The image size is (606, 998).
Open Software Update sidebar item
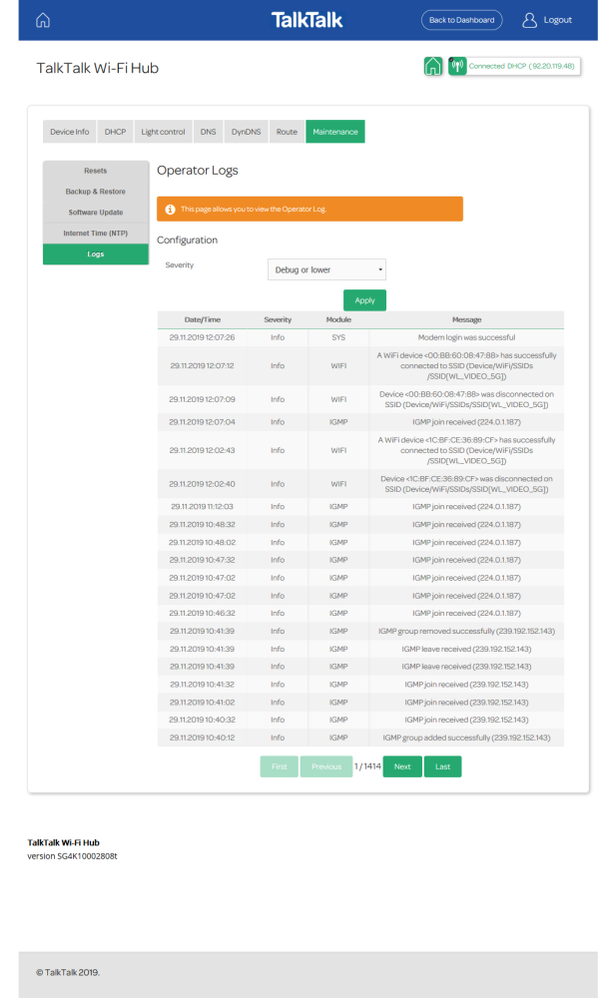pyautogui.click(x=96, y=213)
